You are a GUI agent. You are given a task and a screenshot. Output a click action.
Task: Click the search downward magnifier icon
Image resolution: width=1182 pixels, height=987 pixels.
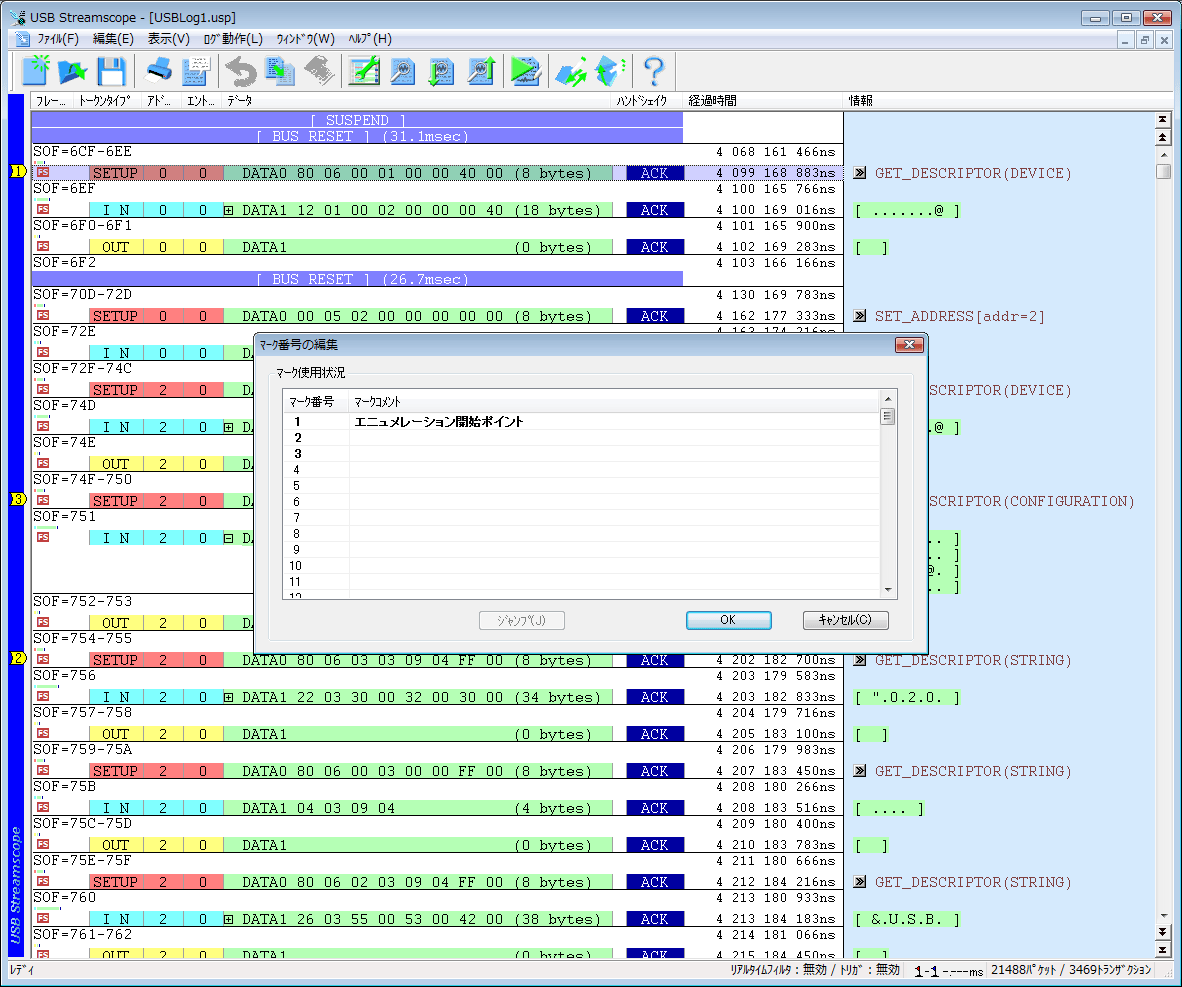[441, 71]
